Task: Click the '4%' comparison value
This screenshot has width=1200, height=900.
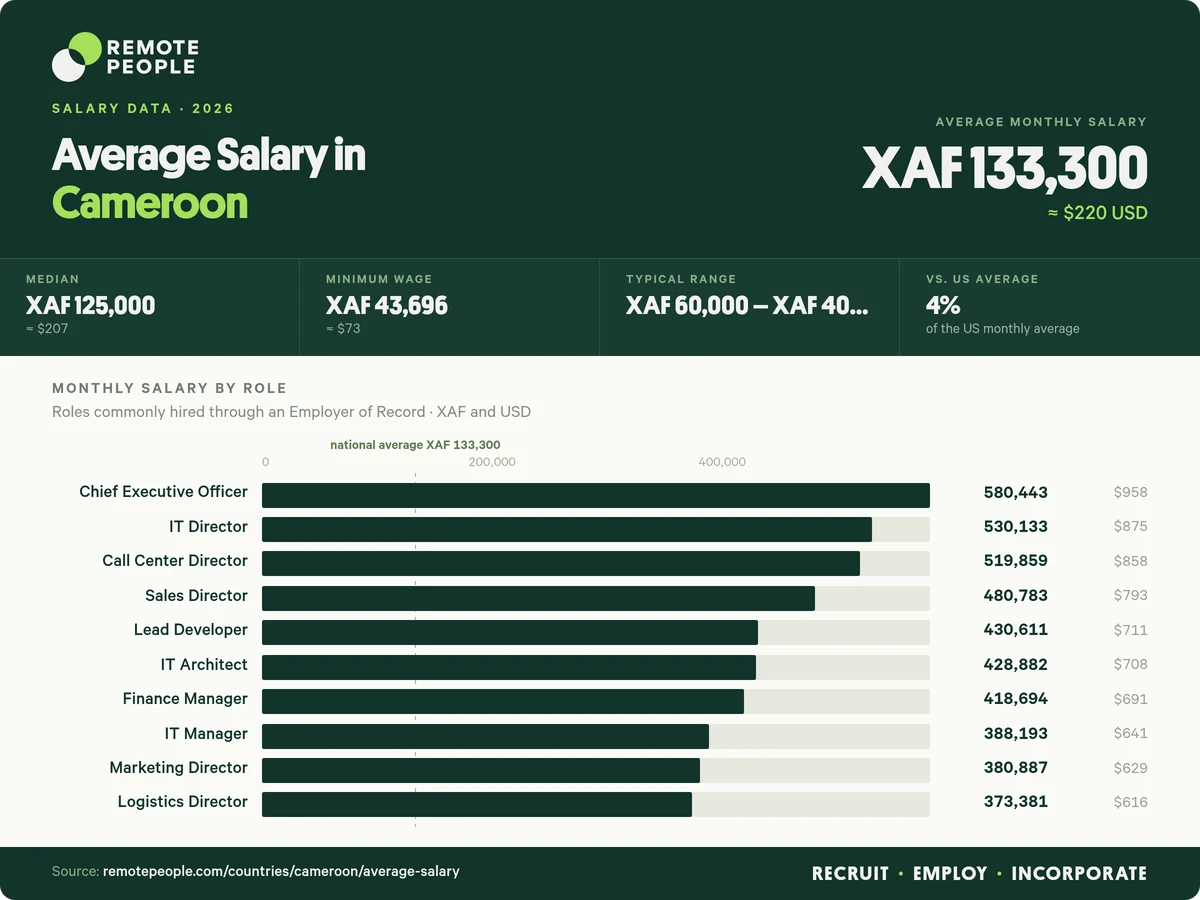Action: pos(943,305)
